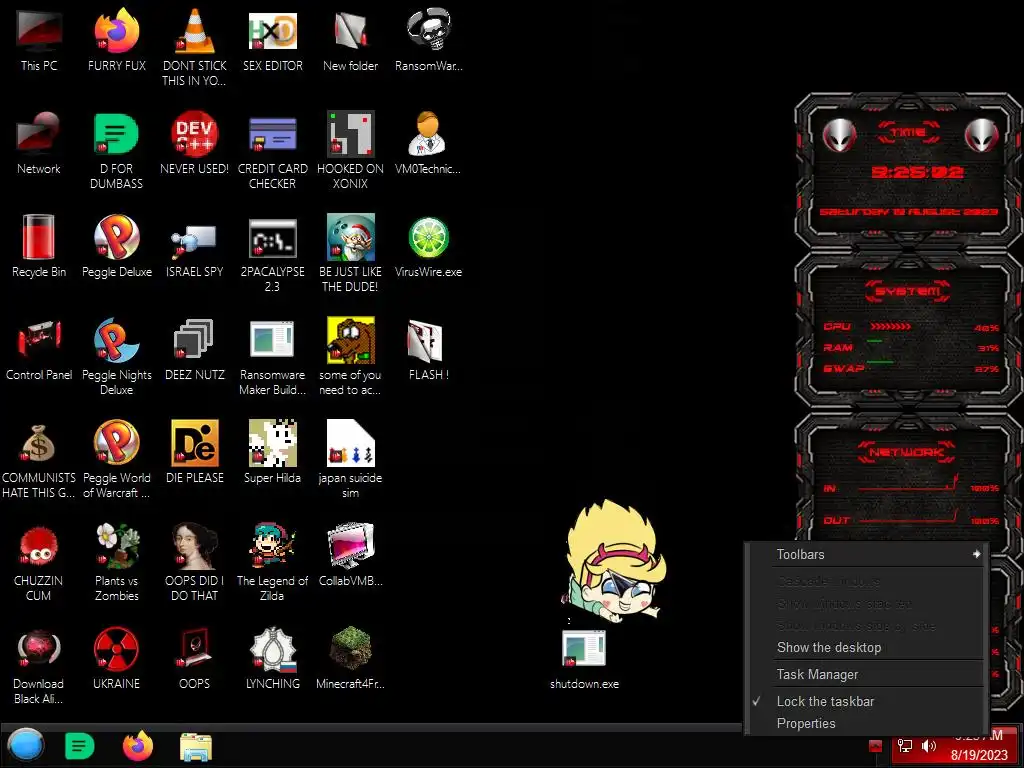Open the This PC desktop icon
This screenshot has height=768, width=1024.
click(x=39, y=31)
